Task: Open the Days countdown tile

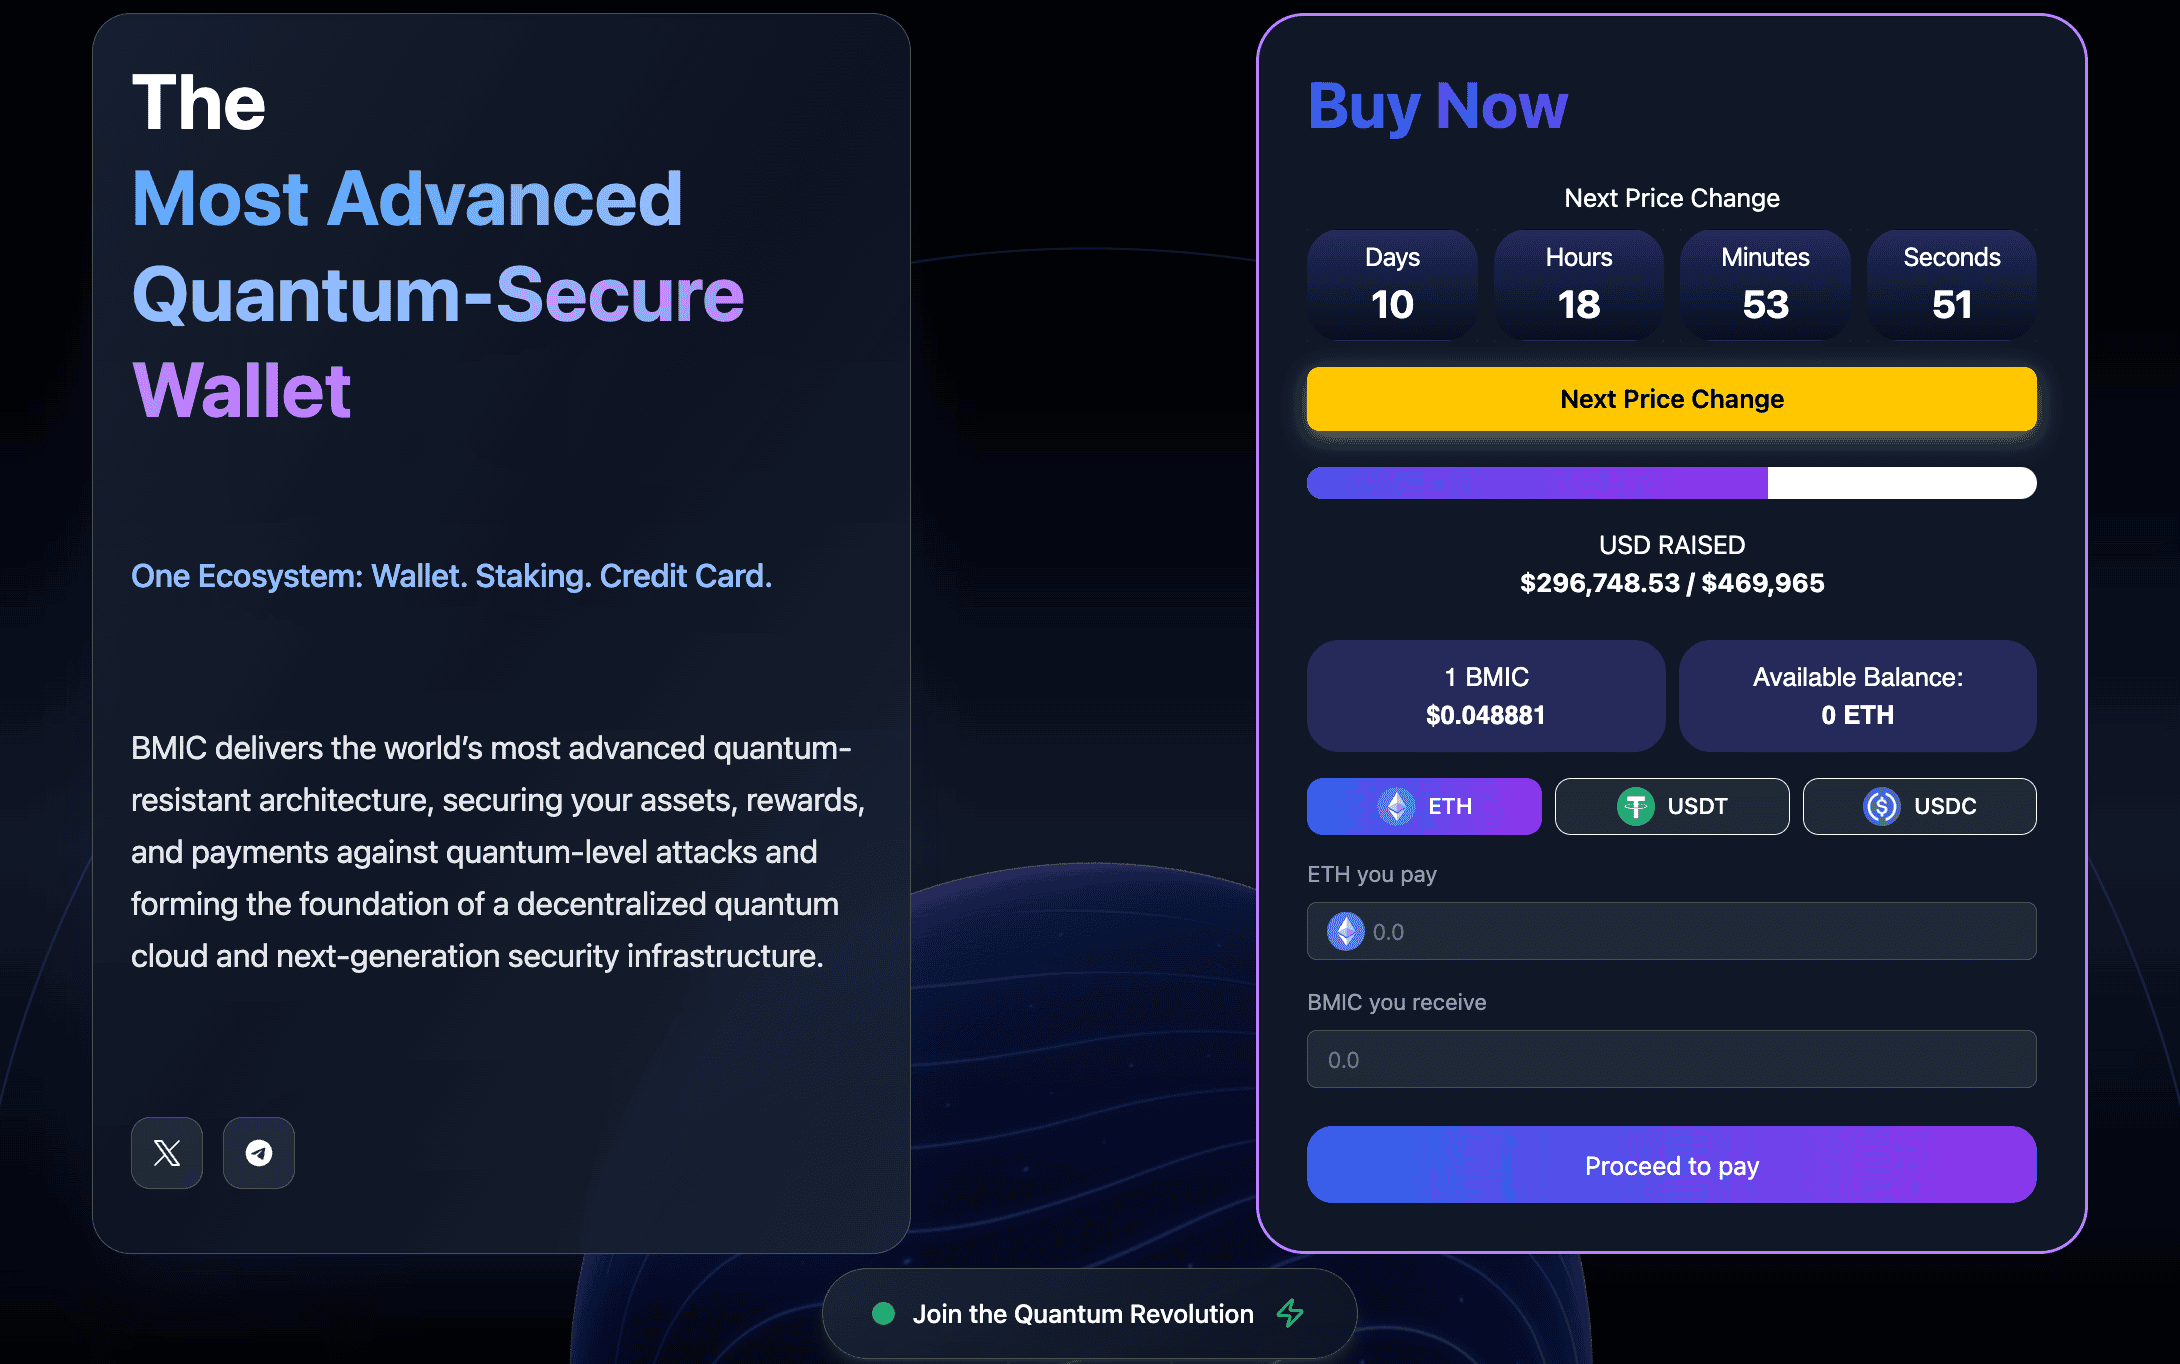Action: coord(1392,285)
